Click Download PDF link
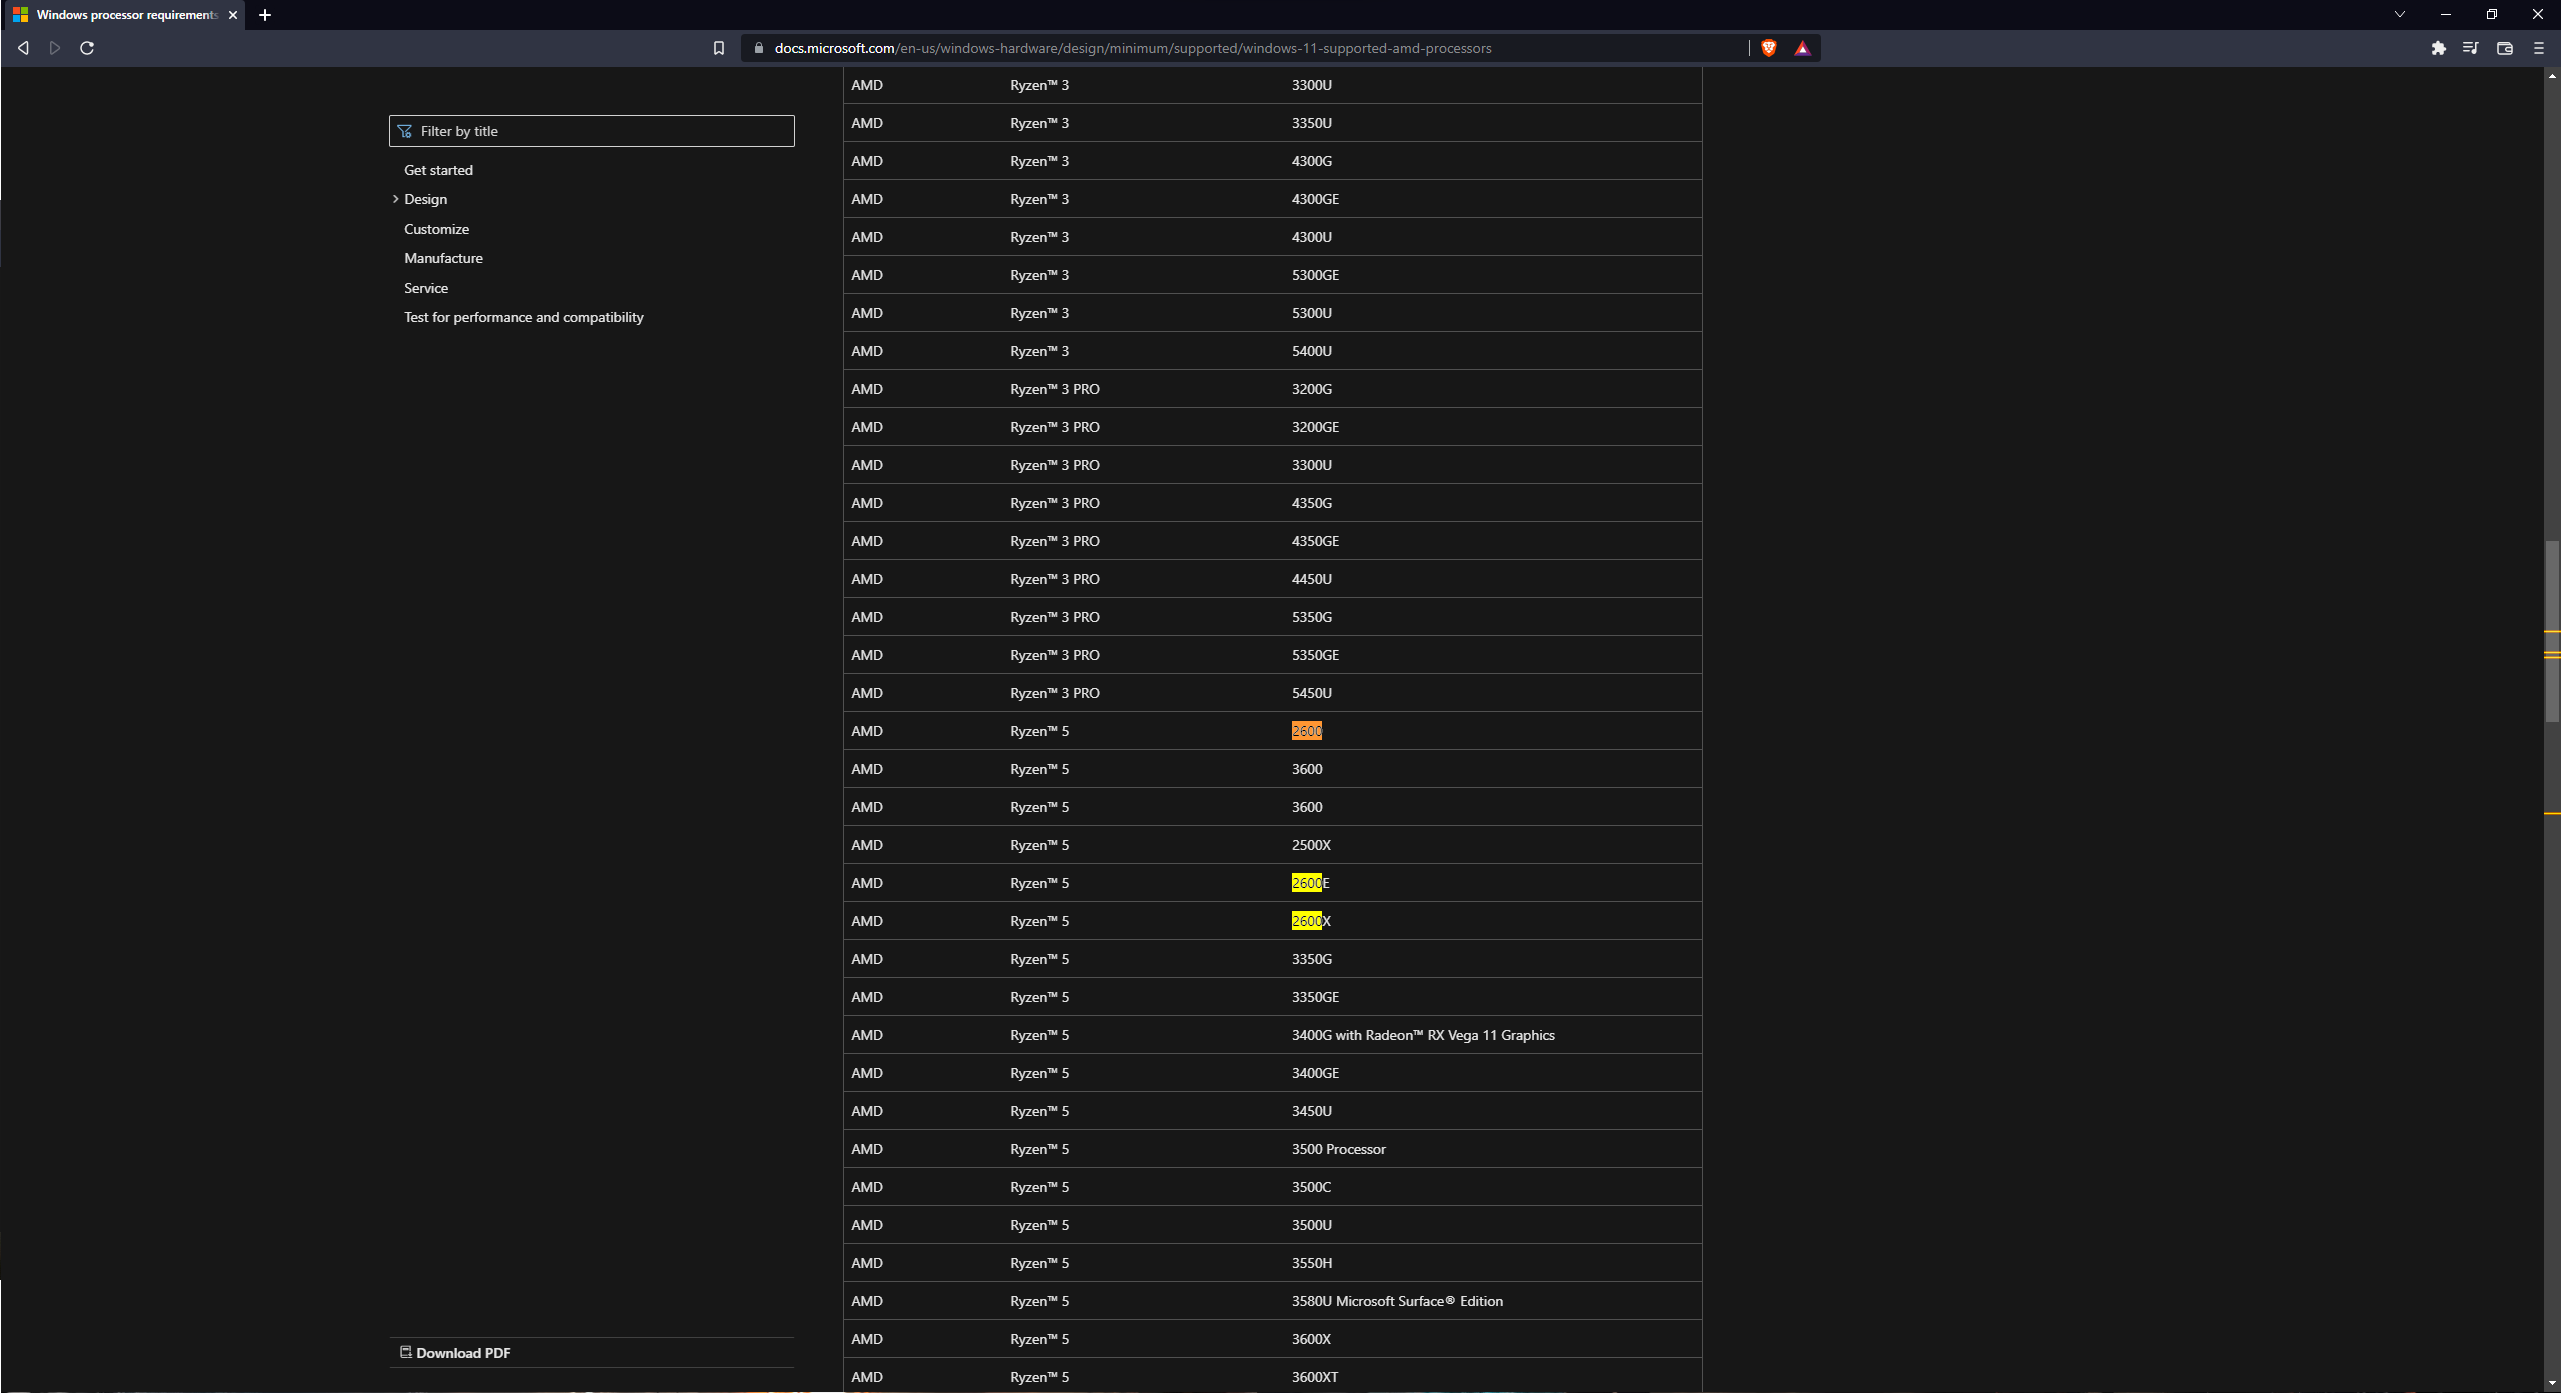This screenshot has width=2561, height=1393. click(462, 1353)
